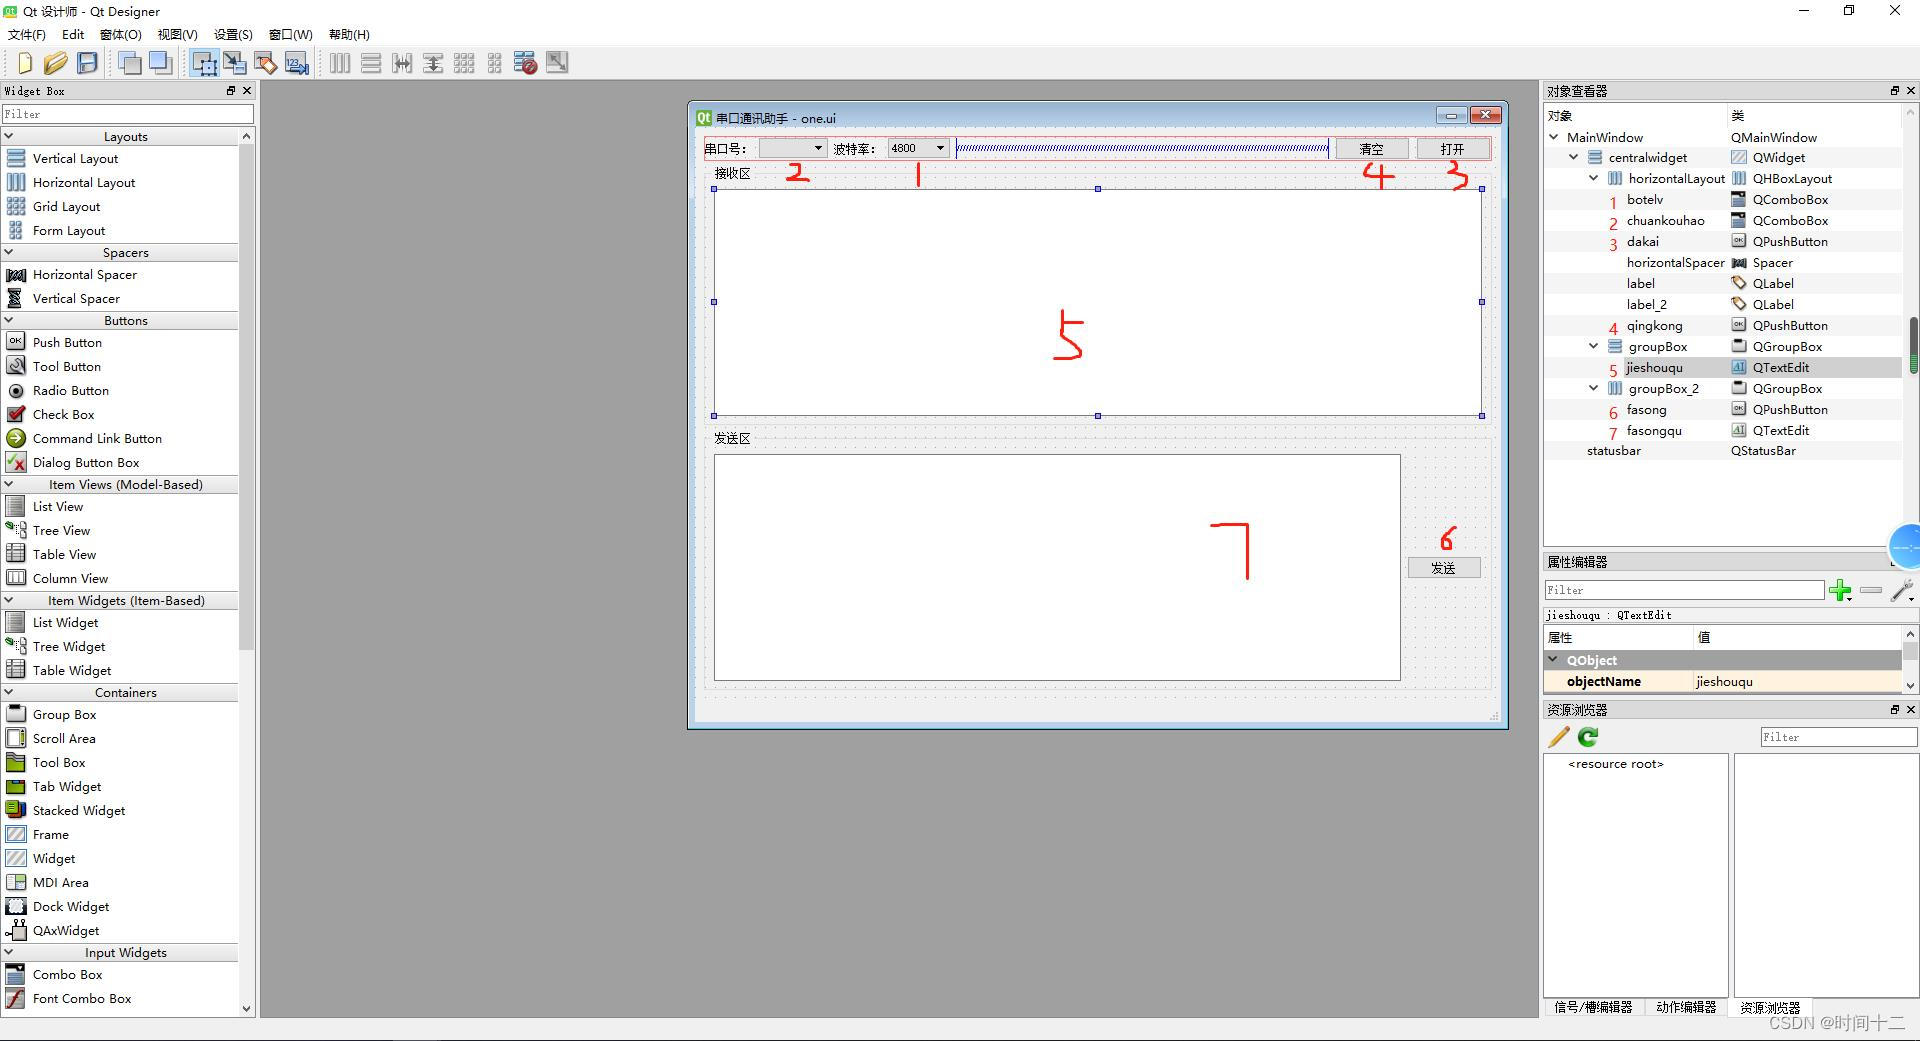
Task: Open the 视图(V) menu
Action: point(177,34)
